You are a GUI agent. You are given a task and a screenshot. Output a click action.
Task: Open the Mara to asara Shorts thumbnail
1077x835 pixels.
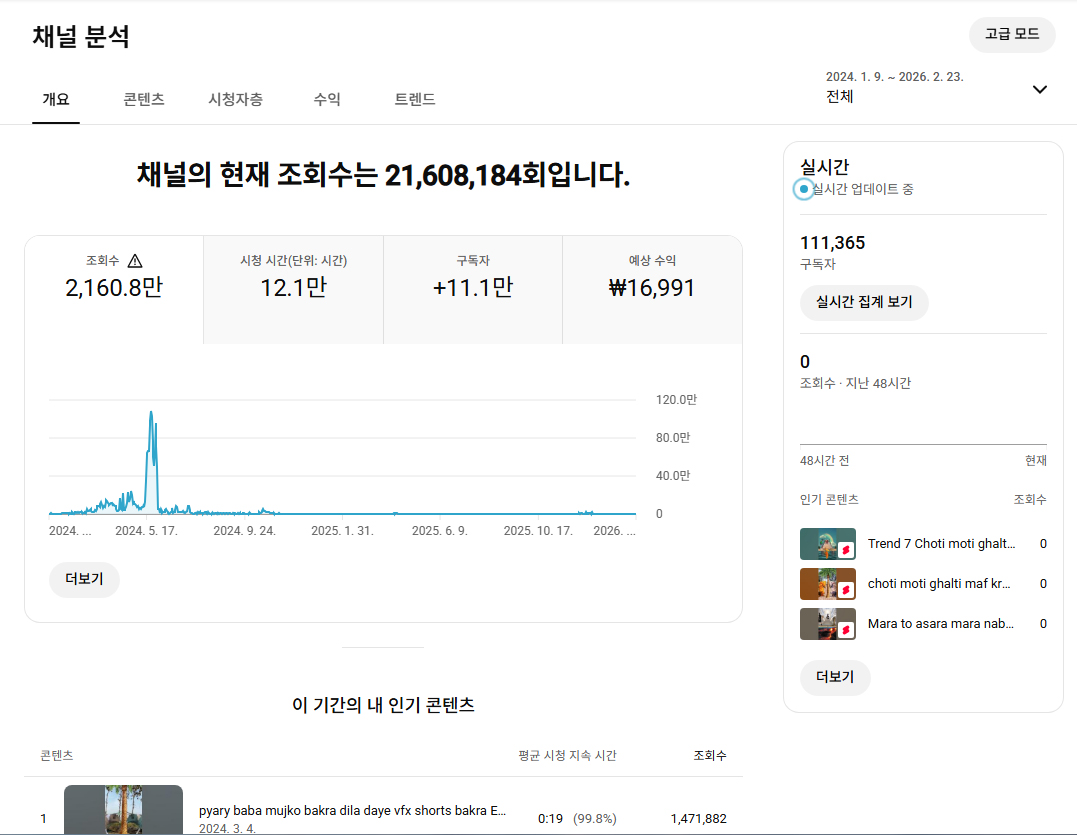(827, 624)
